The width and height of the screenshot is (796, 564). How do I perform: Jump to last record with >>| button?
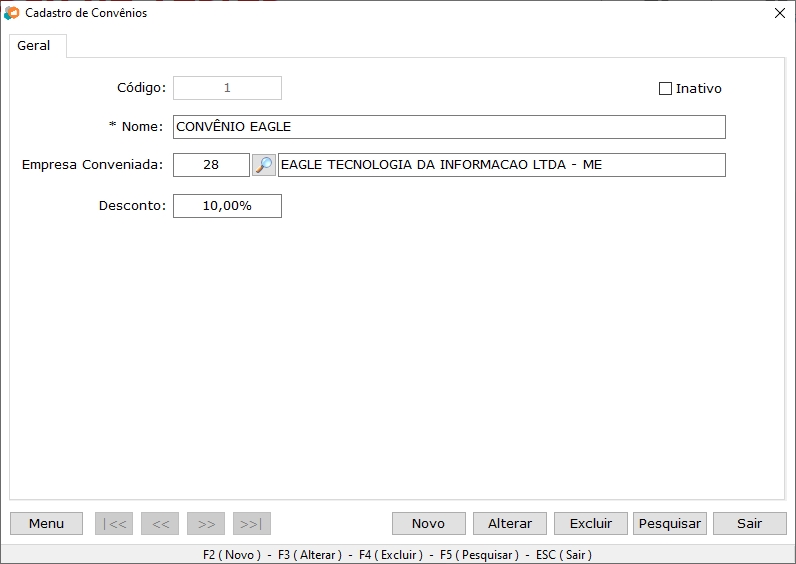click(252, 524)
